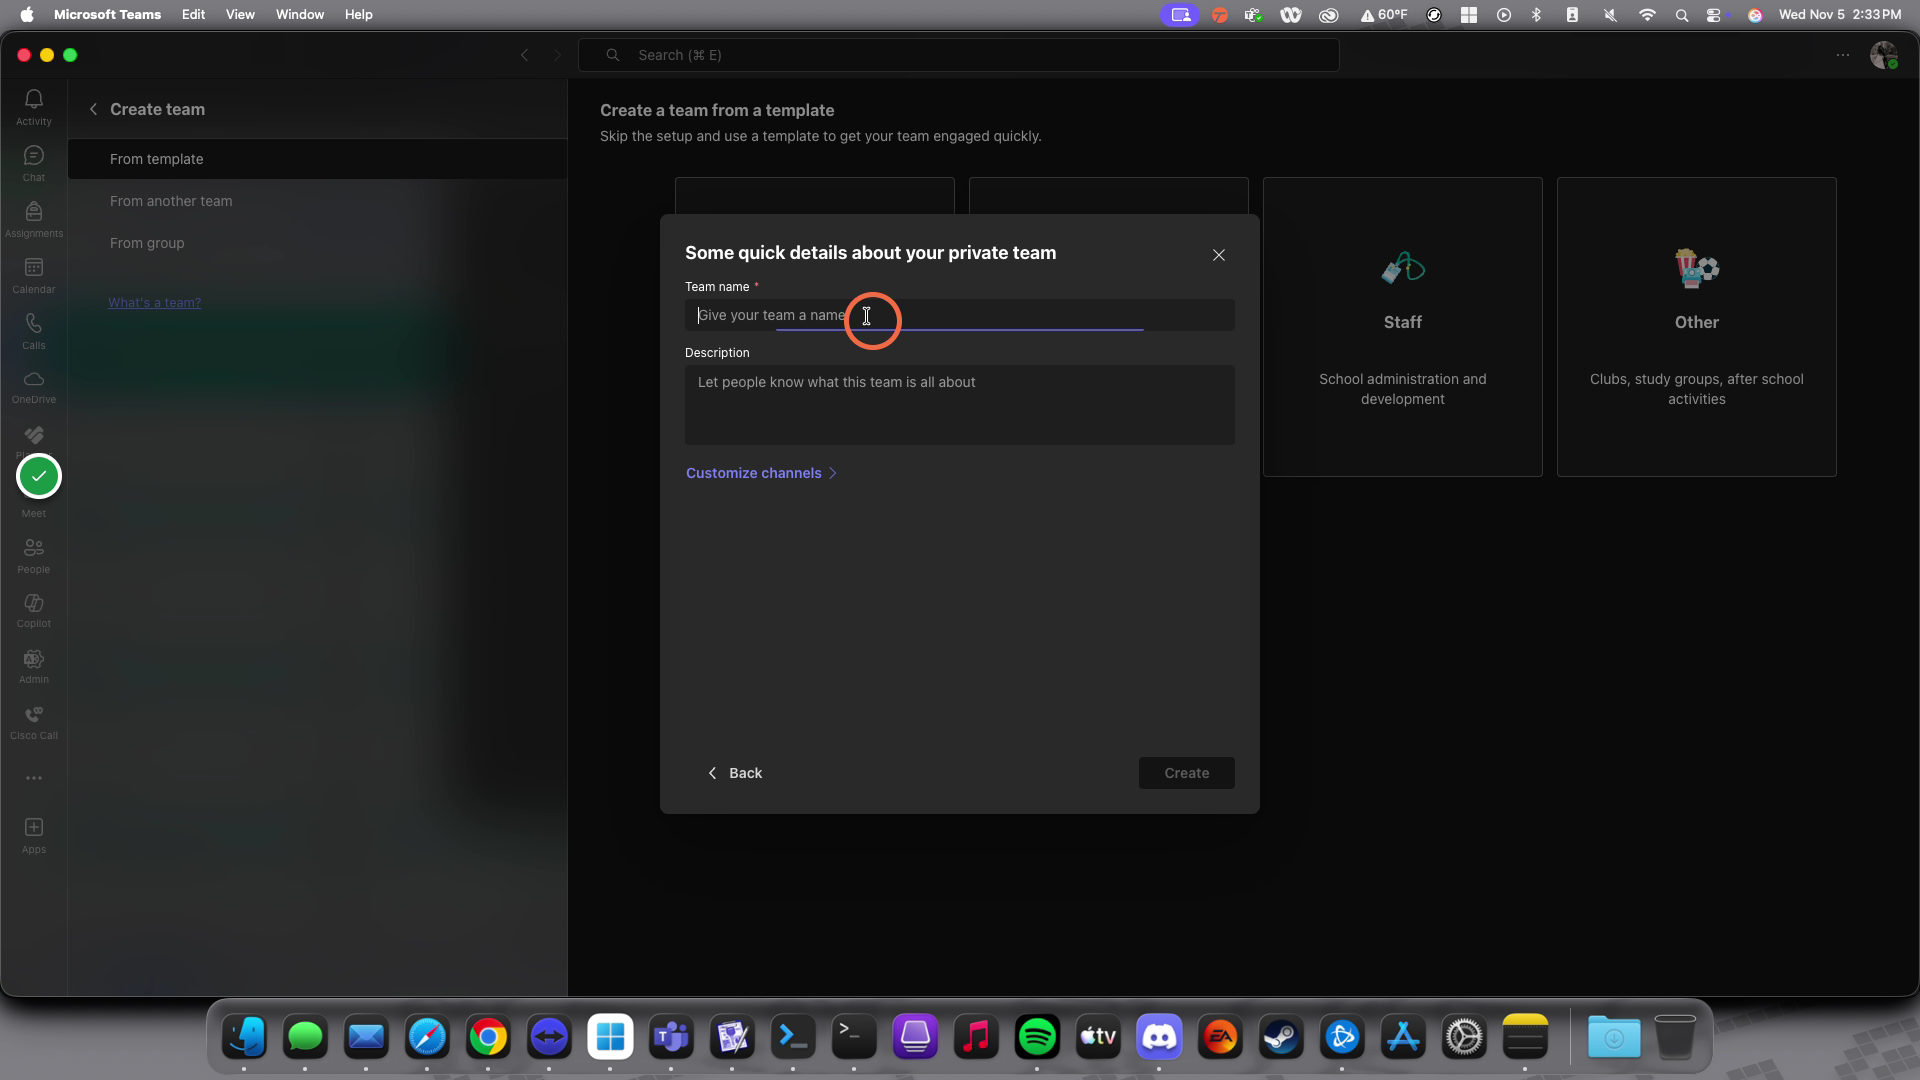Open System Settings from the Dock
1920x1080 pixels.
tap(1464, 1037)
